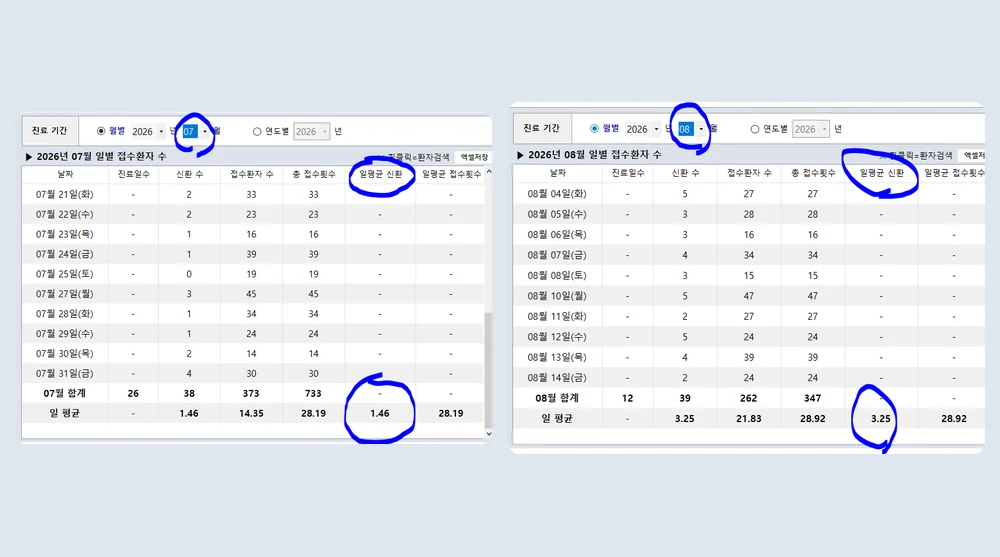Select the row dated 08월 13일(목)

[x=749, y=357]
